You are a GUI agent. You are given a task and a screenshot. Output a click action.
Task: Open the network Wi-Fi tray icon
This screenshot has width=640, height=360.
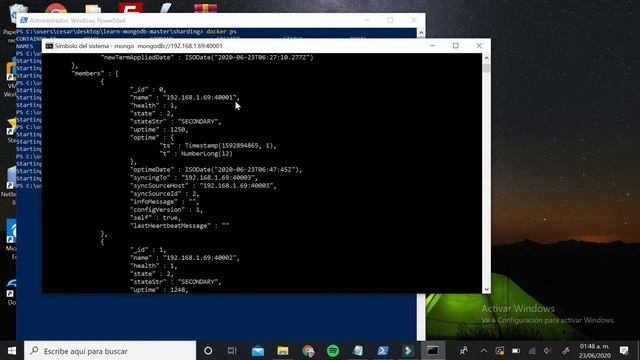click(532, 351)
